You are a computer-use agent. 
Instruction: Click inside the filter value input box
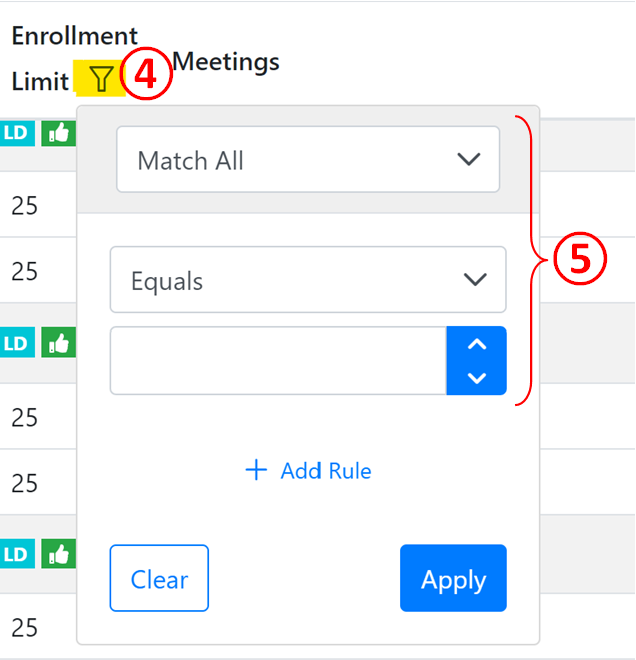(x=278, y=361)
